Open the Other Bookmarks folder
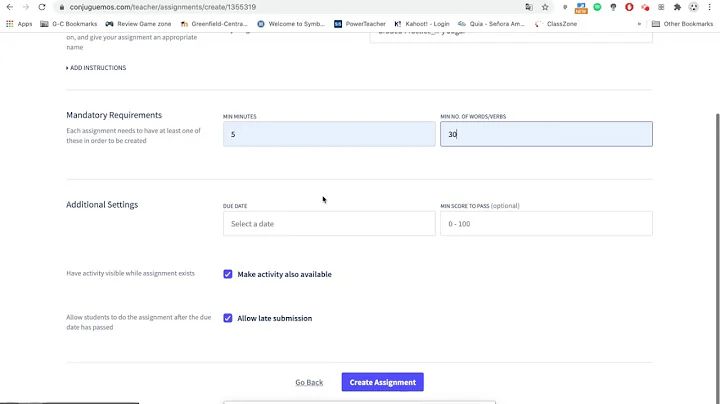Image resolution: width=720 pixels, height=404 pixels. pyautogui.click(x=682, y=23)
